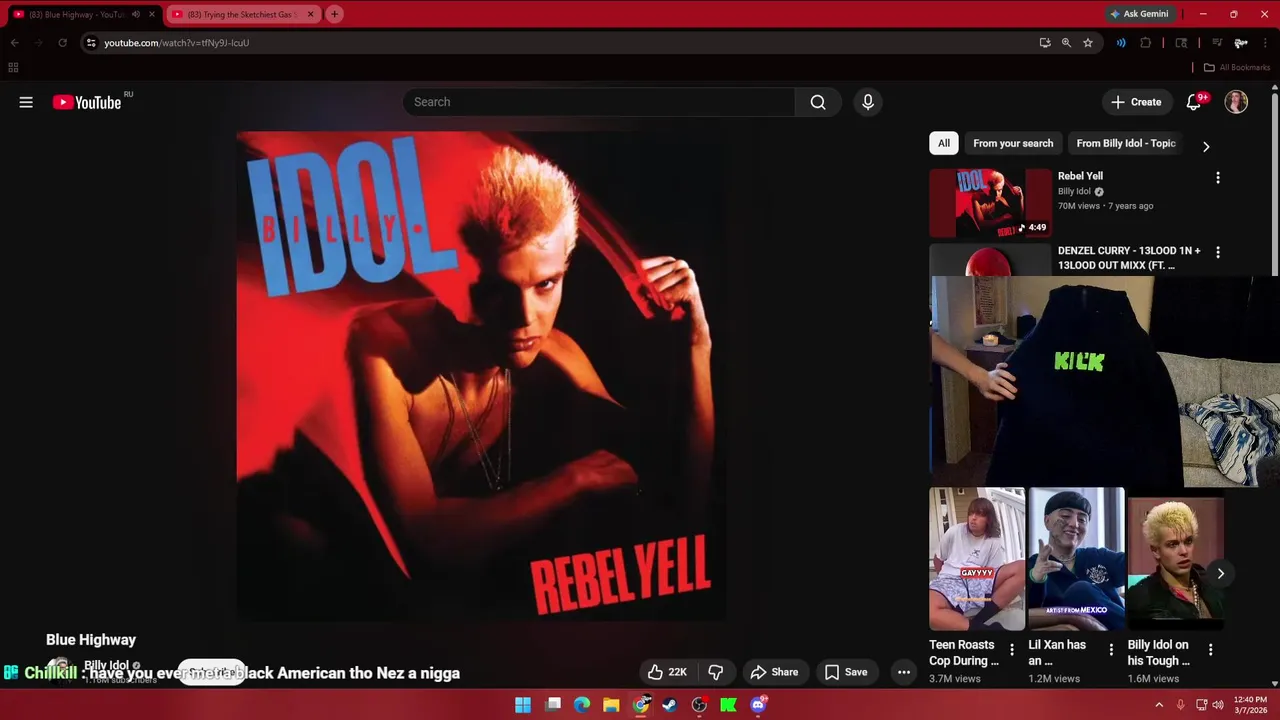1280x720 pixels.
Task: Open options for Billy Idol short
Action: tap(1210, 650)
